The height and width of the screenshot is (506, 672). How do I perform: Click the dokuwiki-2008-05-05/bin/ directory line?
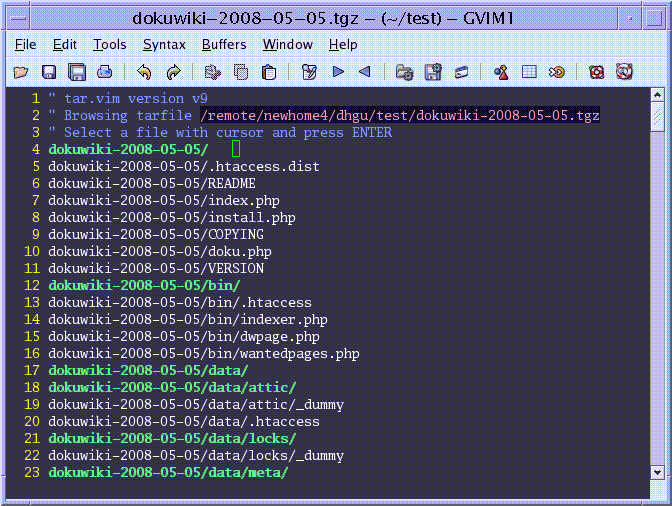[x=144, y=285]
